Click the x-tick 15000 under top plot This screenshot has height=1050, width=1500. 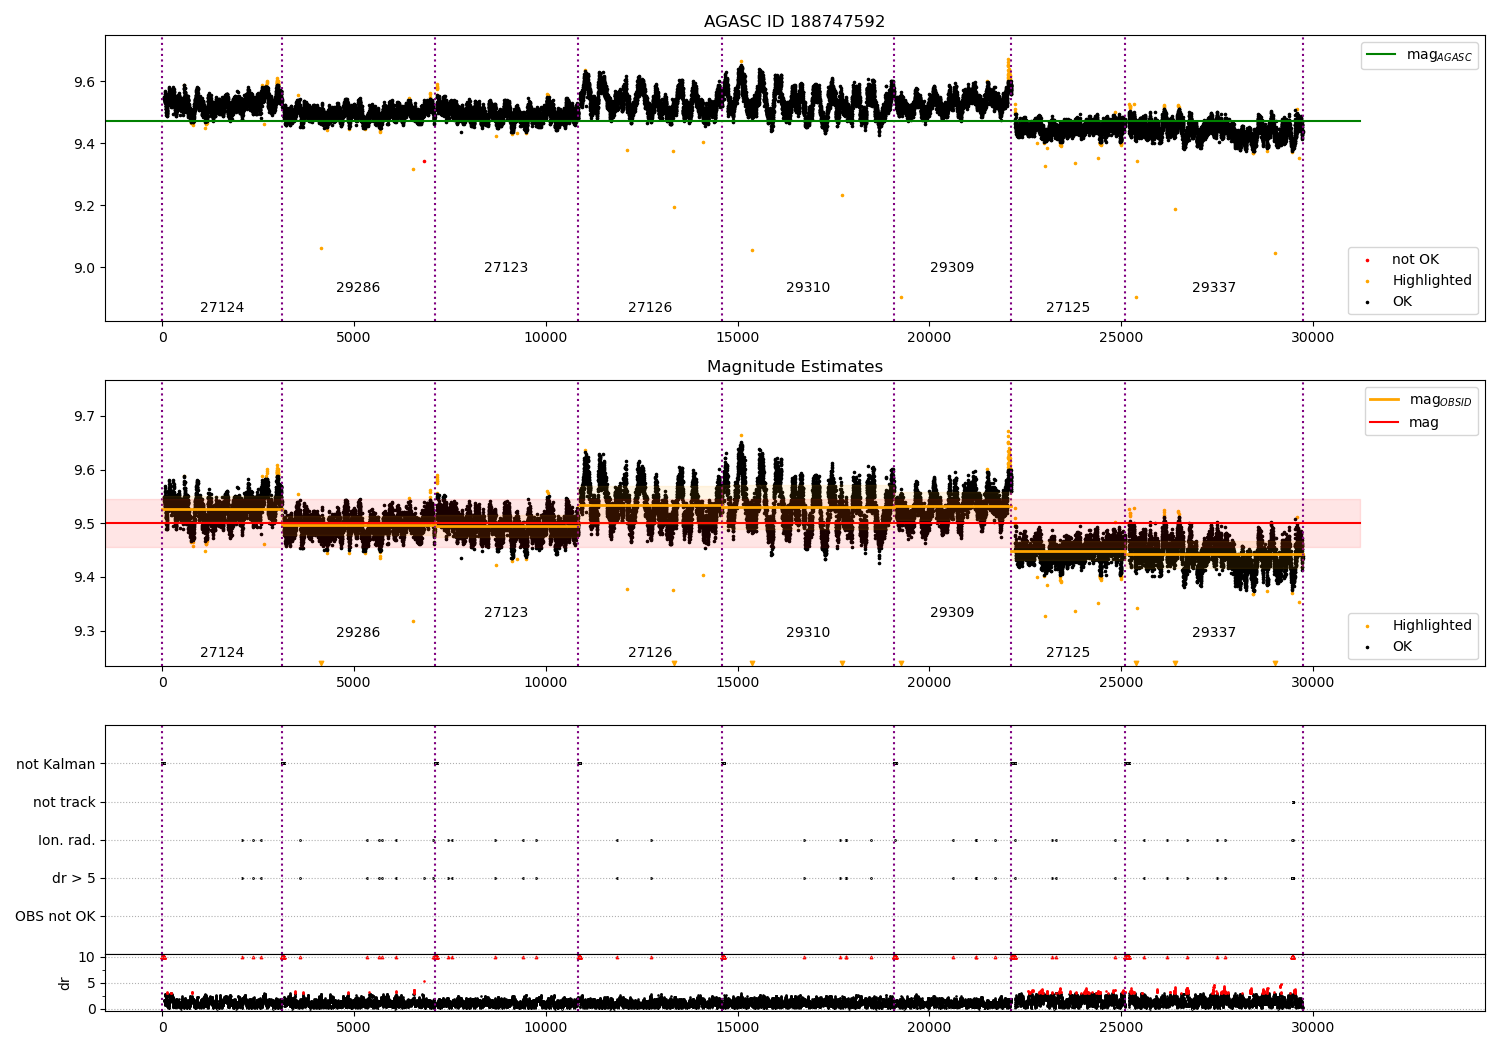coord(737,337)
